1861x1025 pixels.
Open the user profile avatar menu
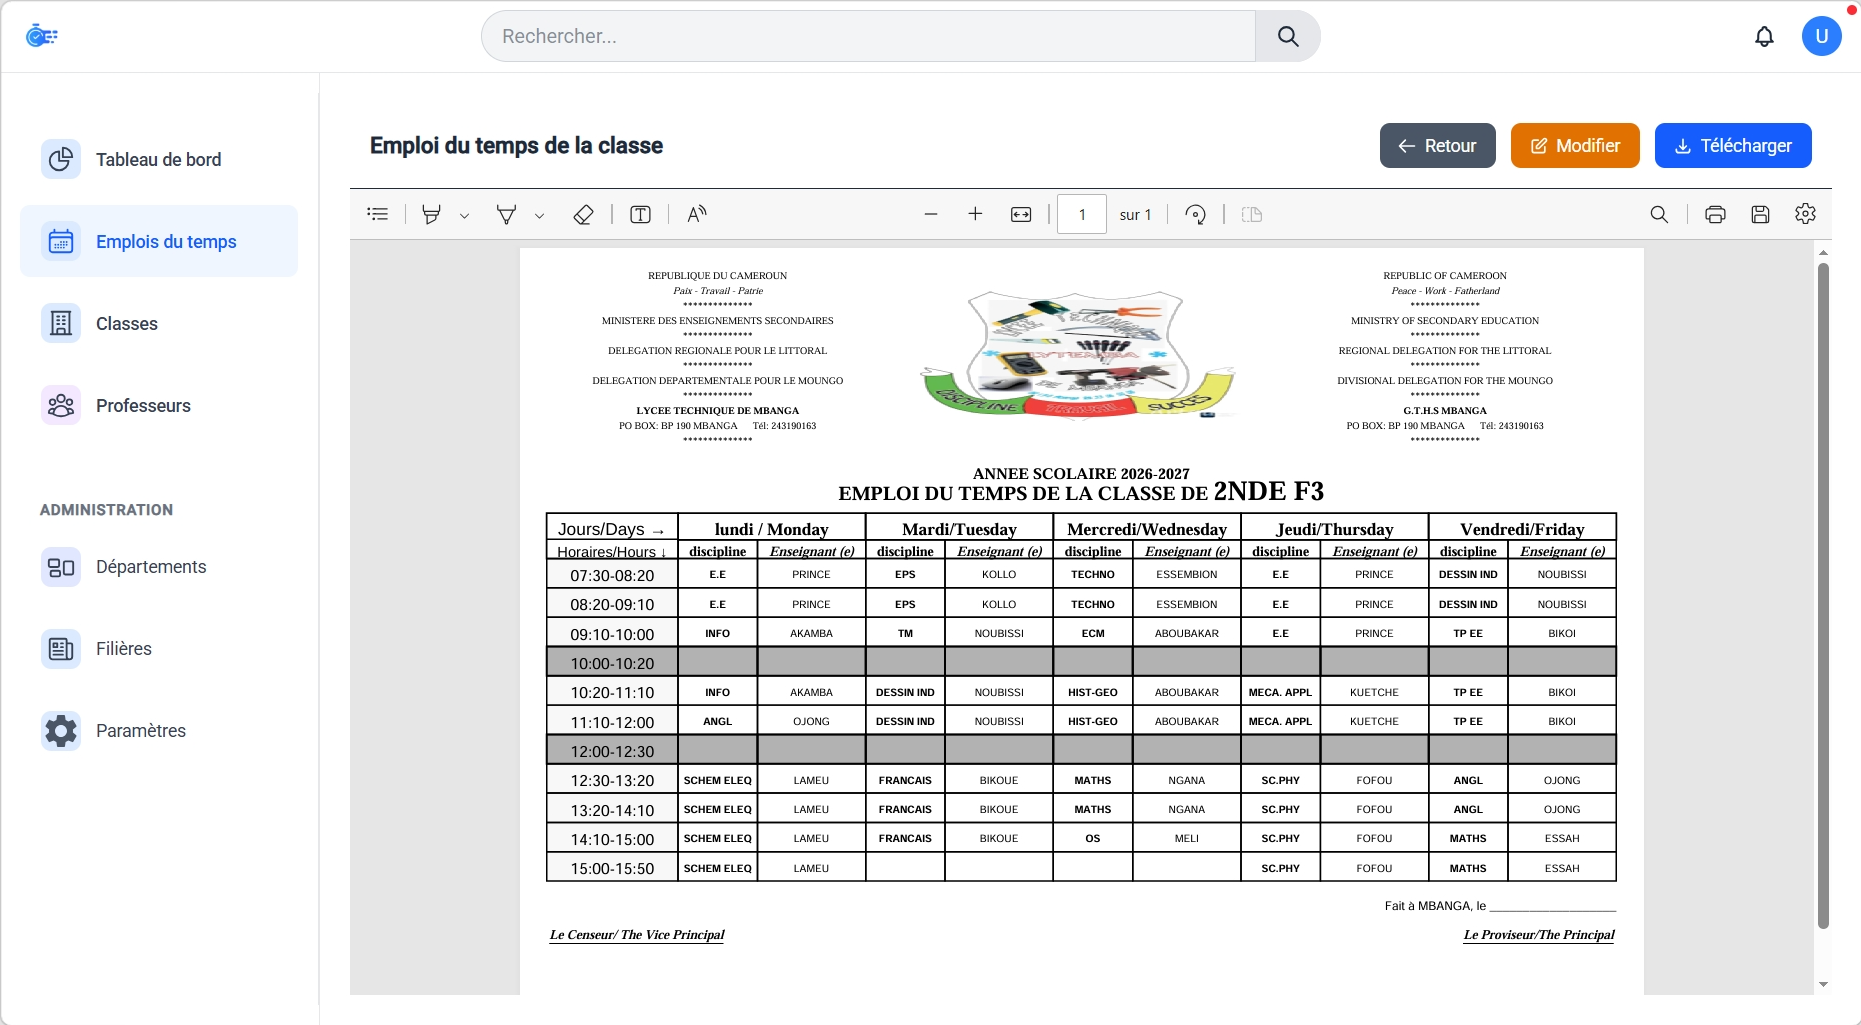[x=1822, y=36]
